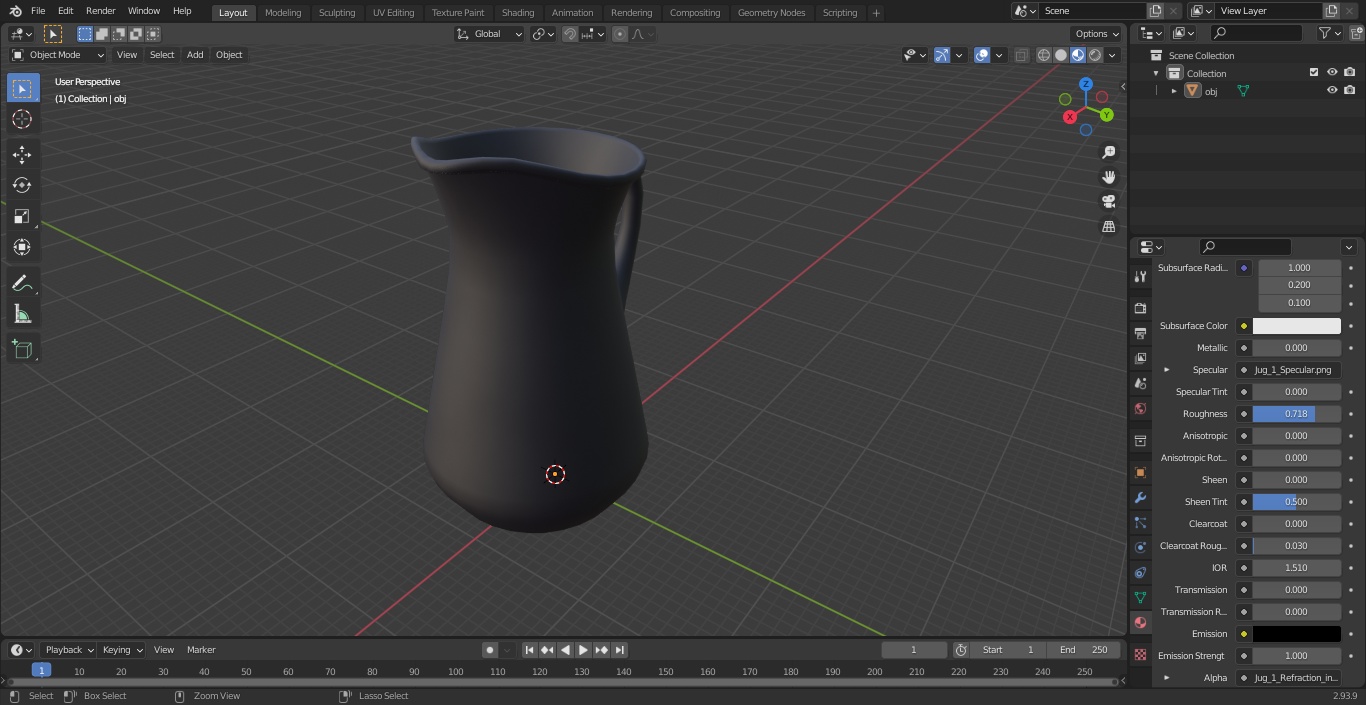Open the Object Data properties tab
The image size is (1366, 705).
tap(1140, 597)
